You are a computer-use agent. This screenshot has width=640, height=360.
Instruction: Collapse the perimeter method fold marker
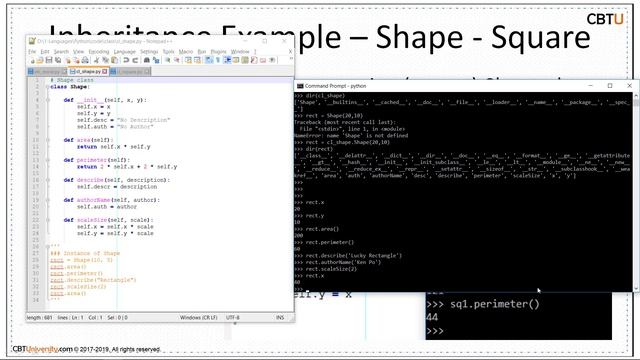coord(48,160)
